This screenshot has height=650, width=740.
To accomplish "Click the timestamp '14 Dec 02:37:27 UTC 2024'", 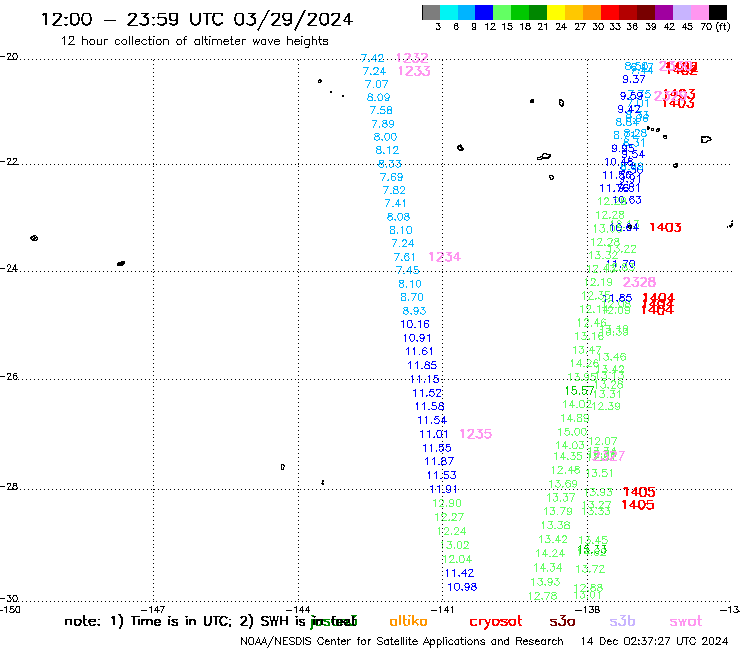I will pyautogui.click(x=654, y=641).
